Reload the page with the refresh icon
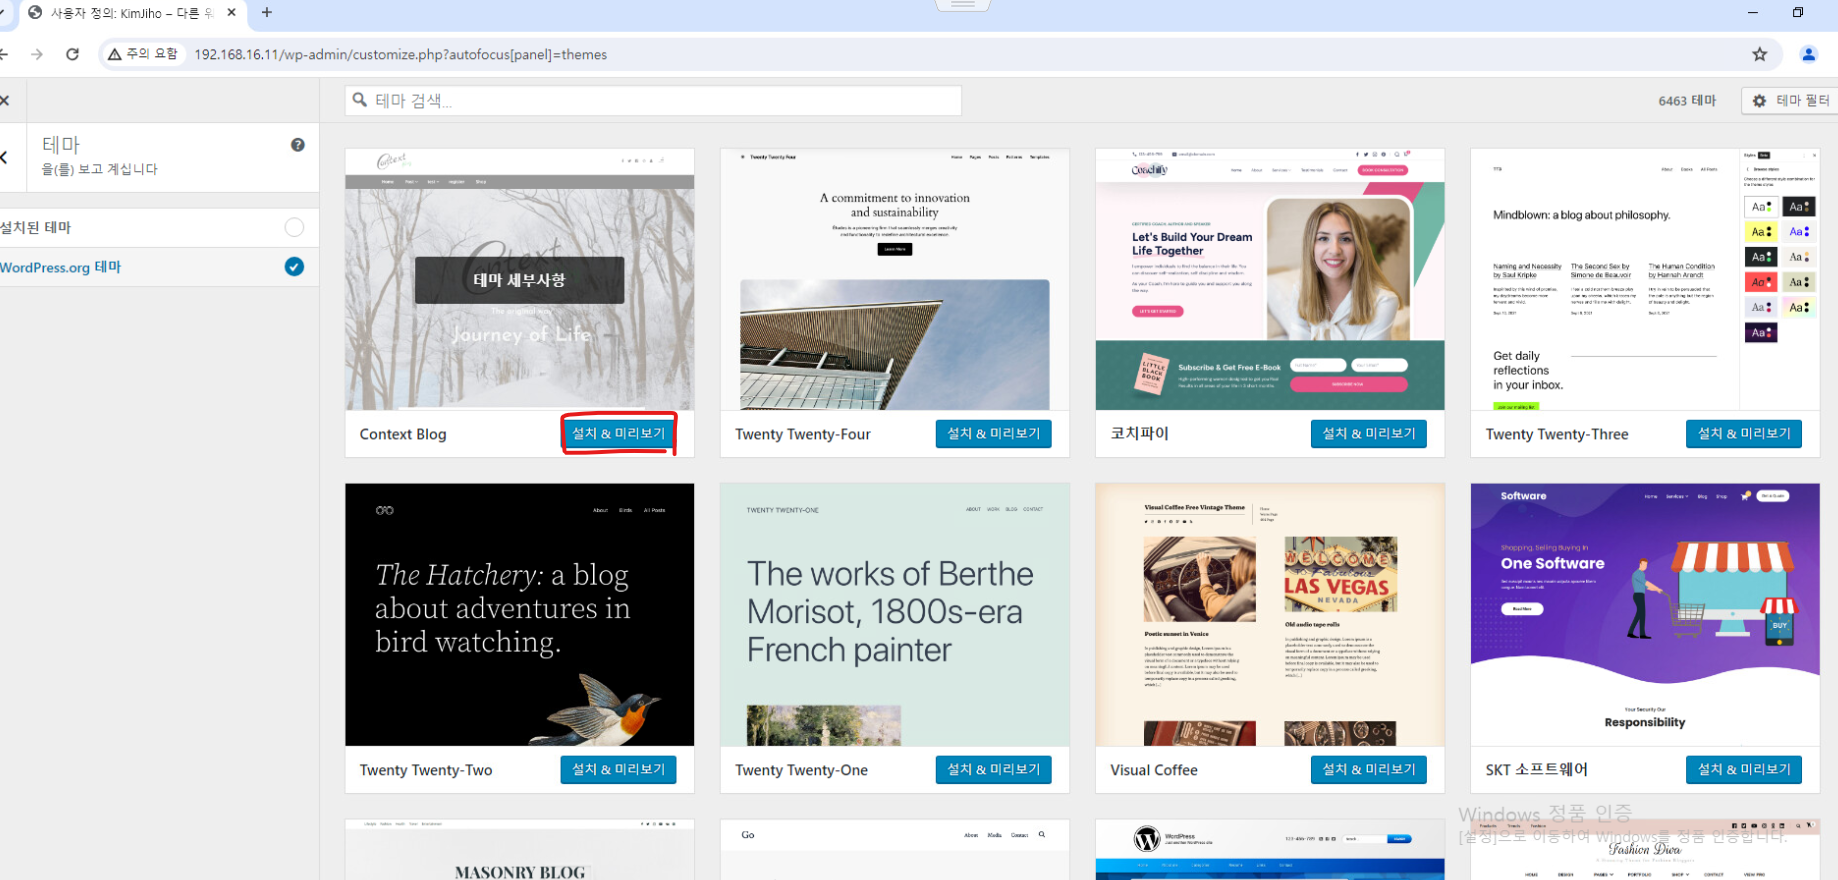Image resolution: width=1838 pixels, height=880 pixels. pos(72,54)
